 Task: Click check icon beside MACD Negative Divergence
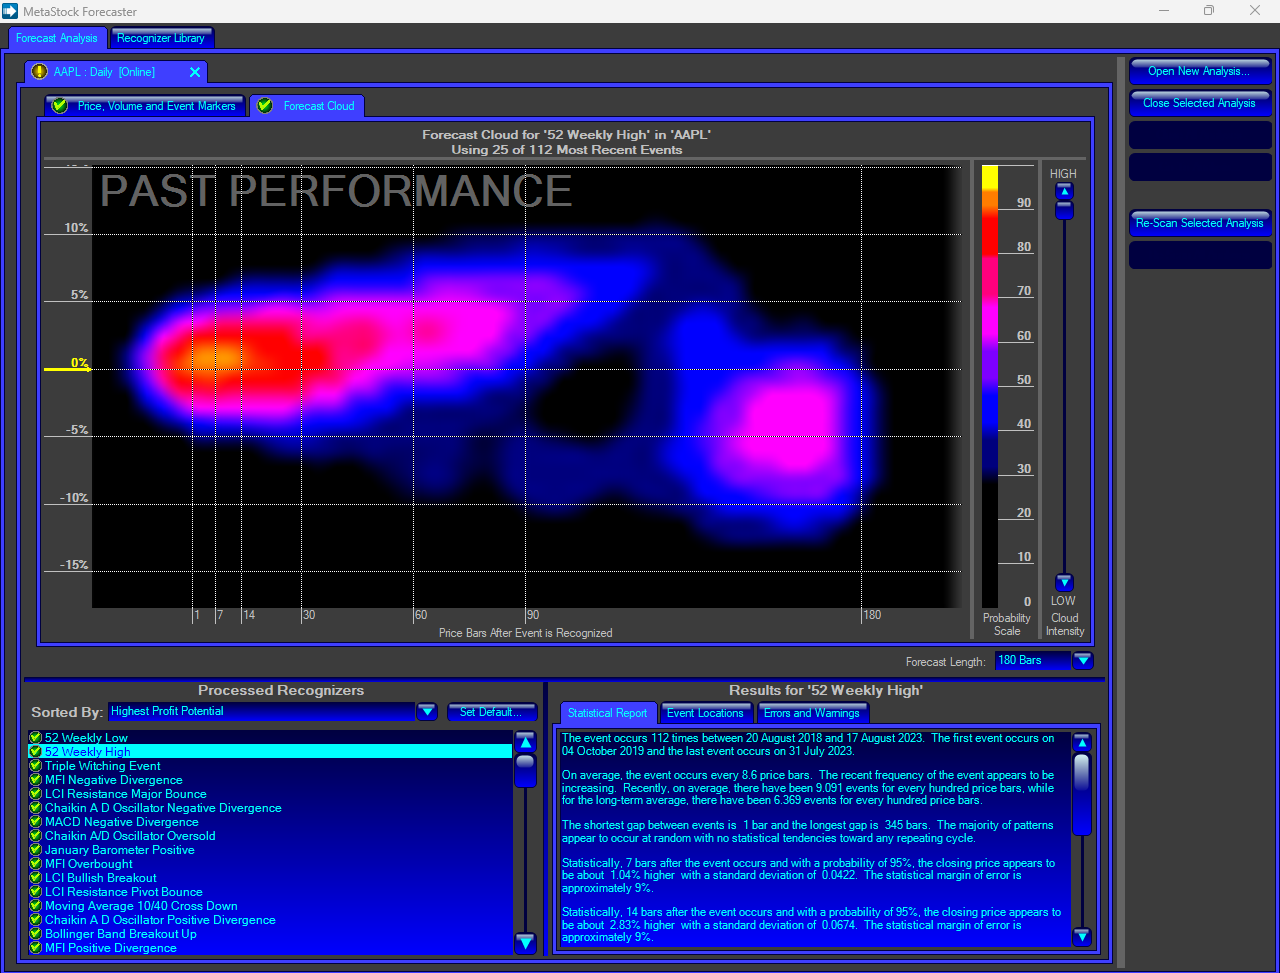(x=36, y=822)
